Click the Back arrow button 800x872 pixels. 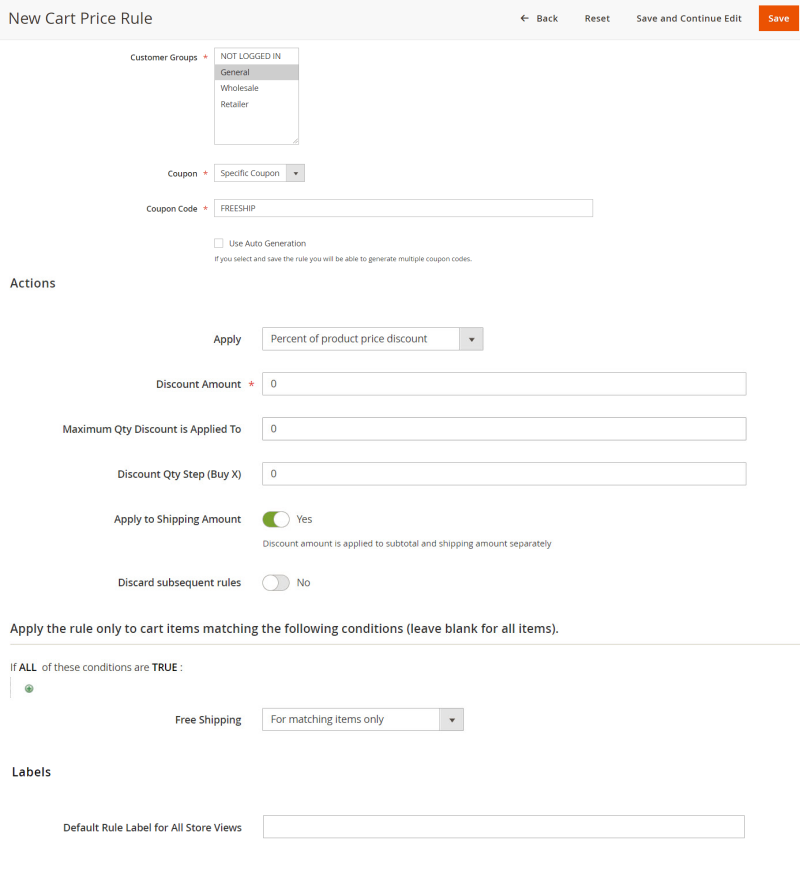[539, 19]
